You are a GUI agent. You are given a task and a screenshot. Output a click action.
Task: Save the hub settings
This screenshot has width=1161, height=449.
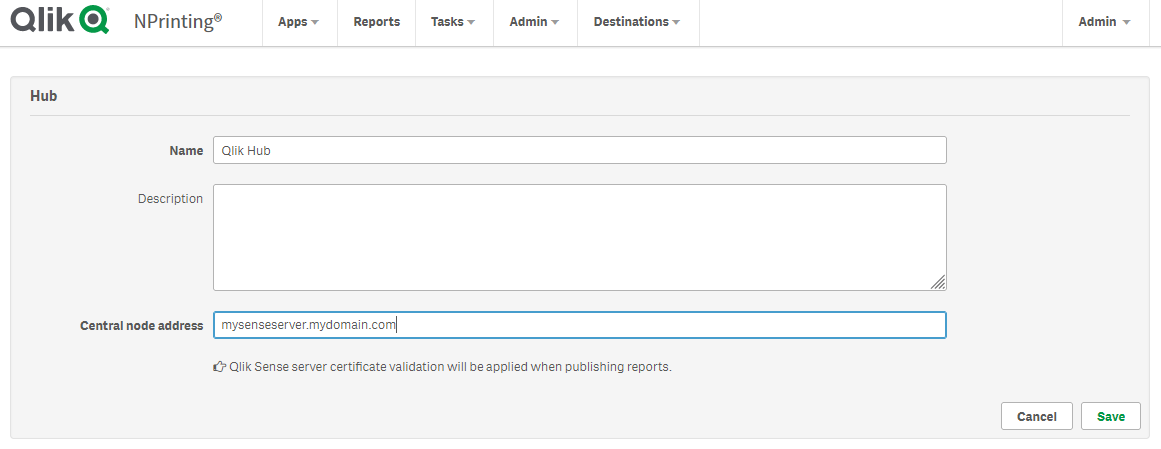1110,416
